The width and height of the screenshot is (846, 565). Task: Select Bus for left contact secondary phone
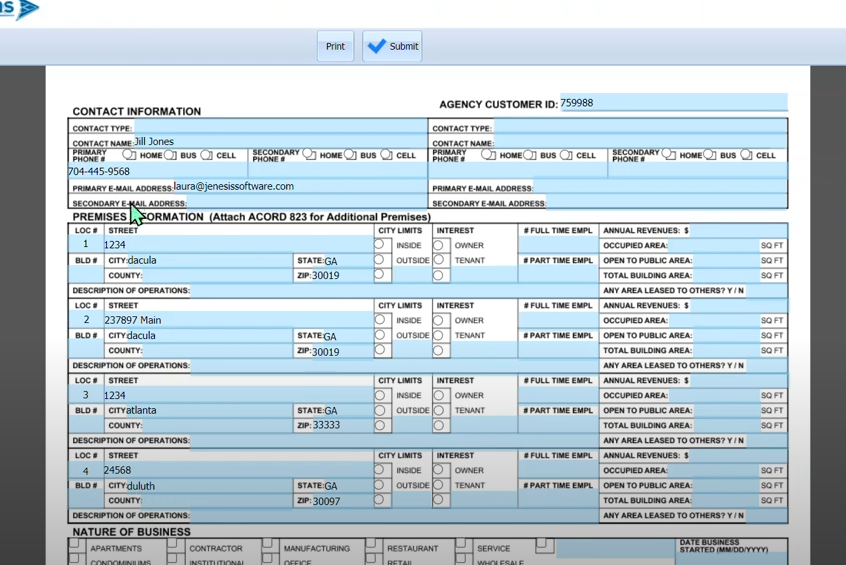pos(351,155)
